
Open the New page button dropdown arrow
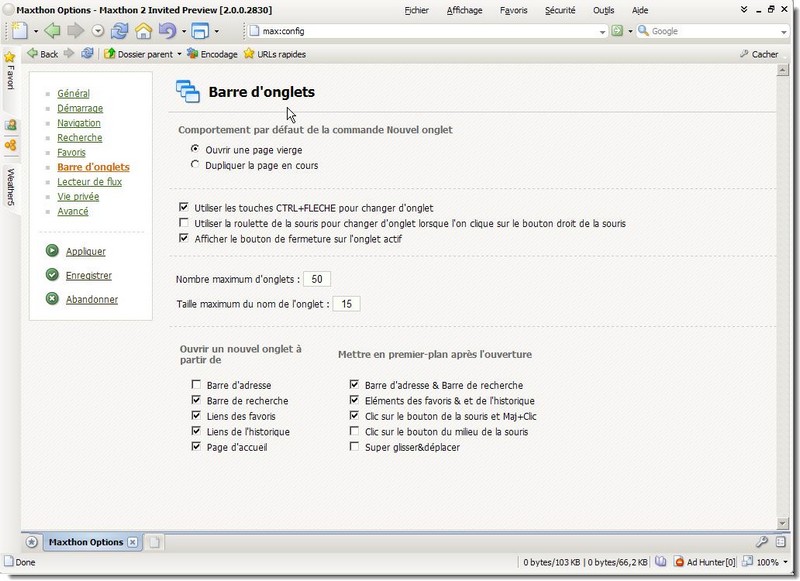tap(36, 31)
